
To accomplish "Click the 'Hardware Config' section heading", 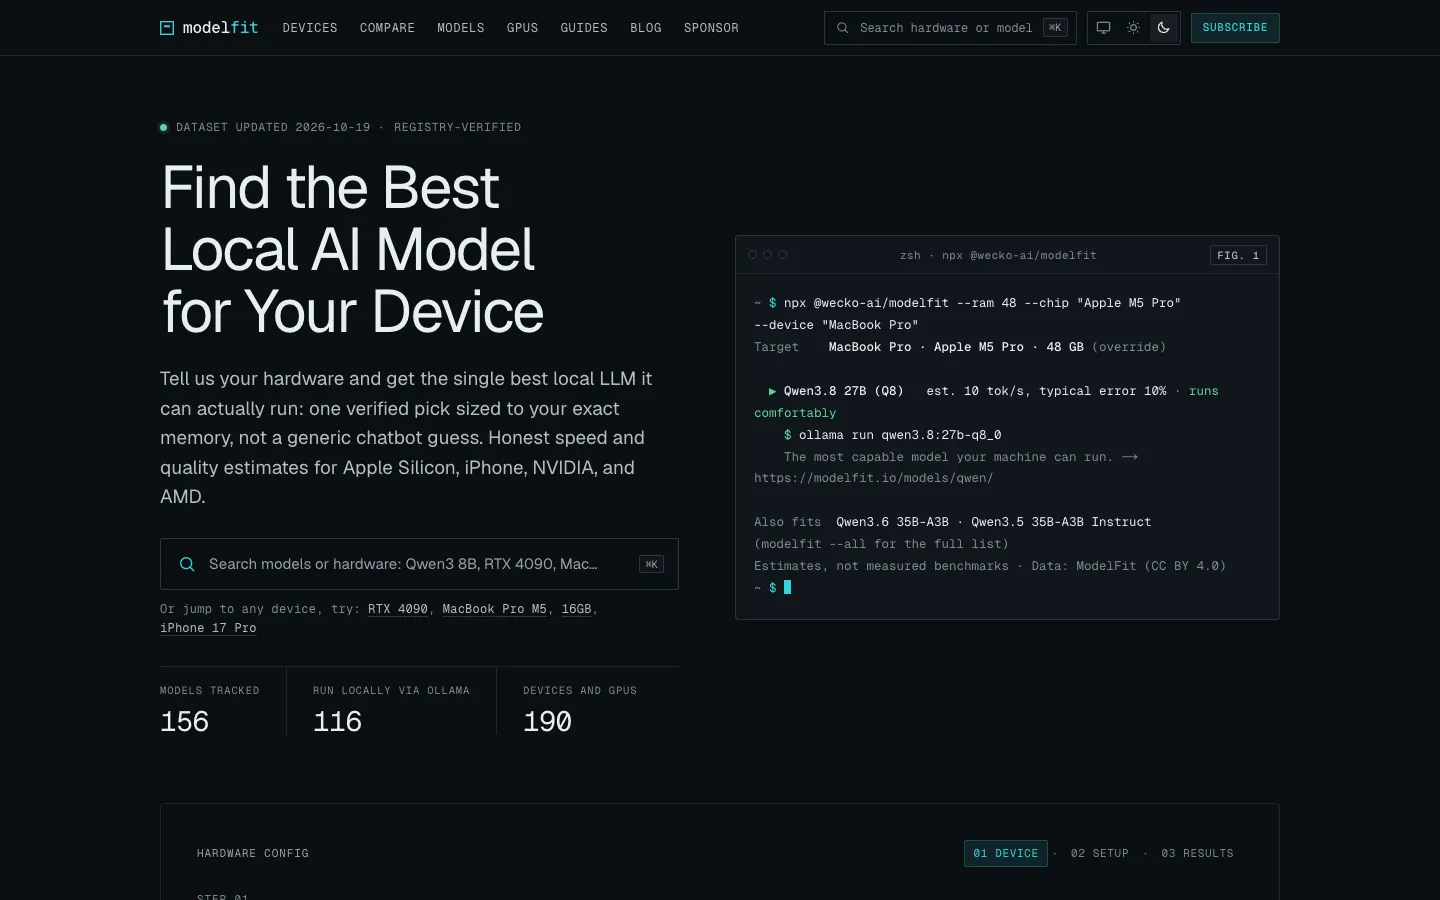I will (253, 853).
